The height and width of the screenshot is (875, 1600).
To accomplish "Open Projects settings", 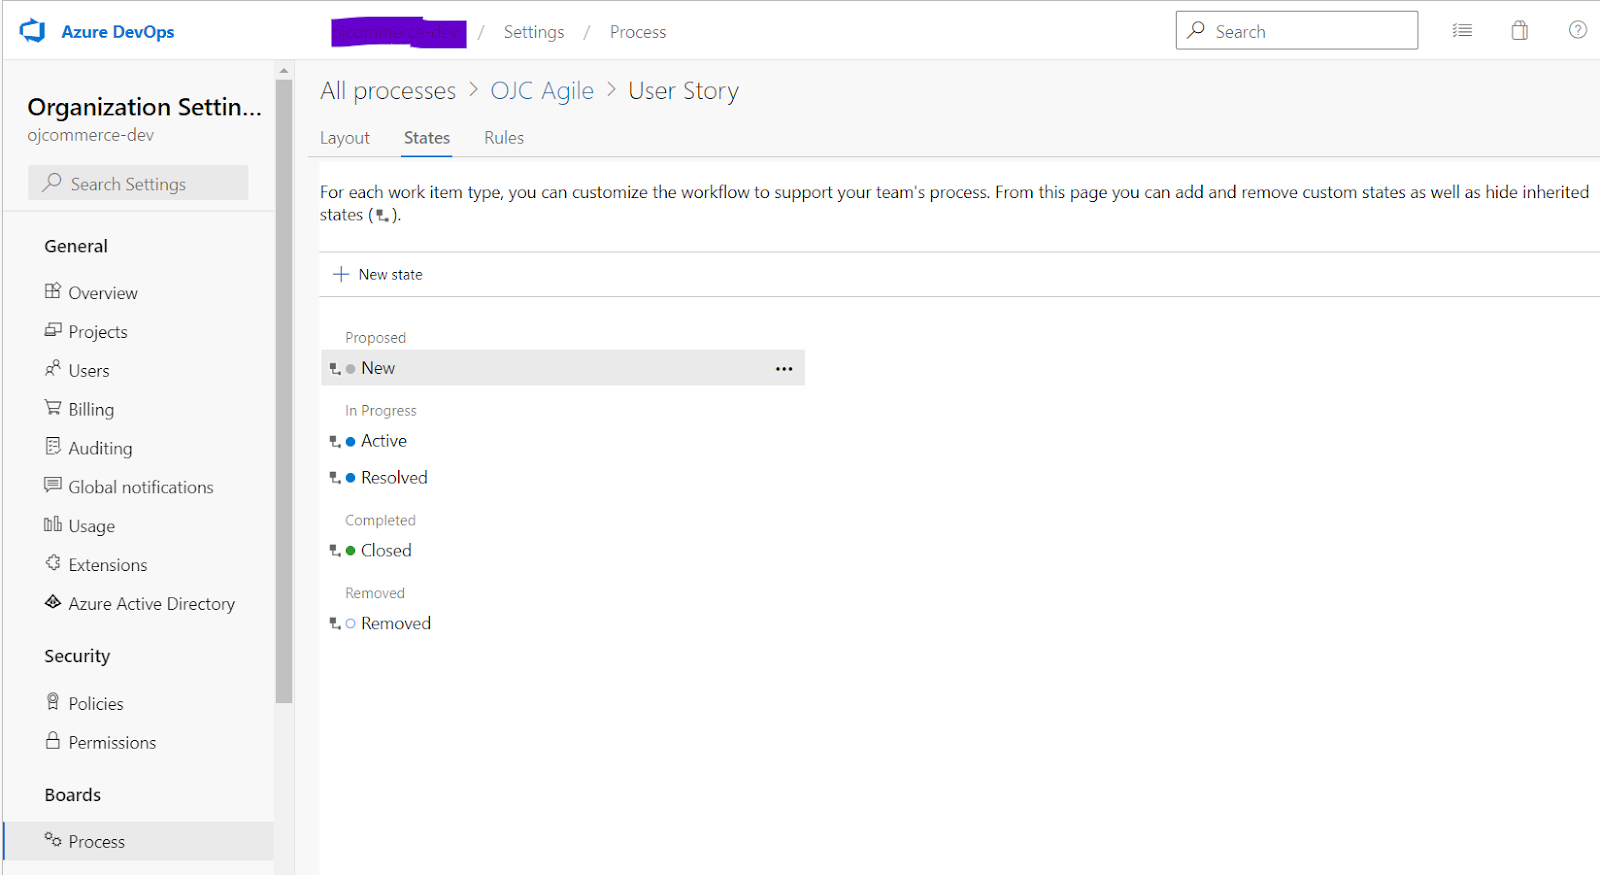I will coord(98,332).
